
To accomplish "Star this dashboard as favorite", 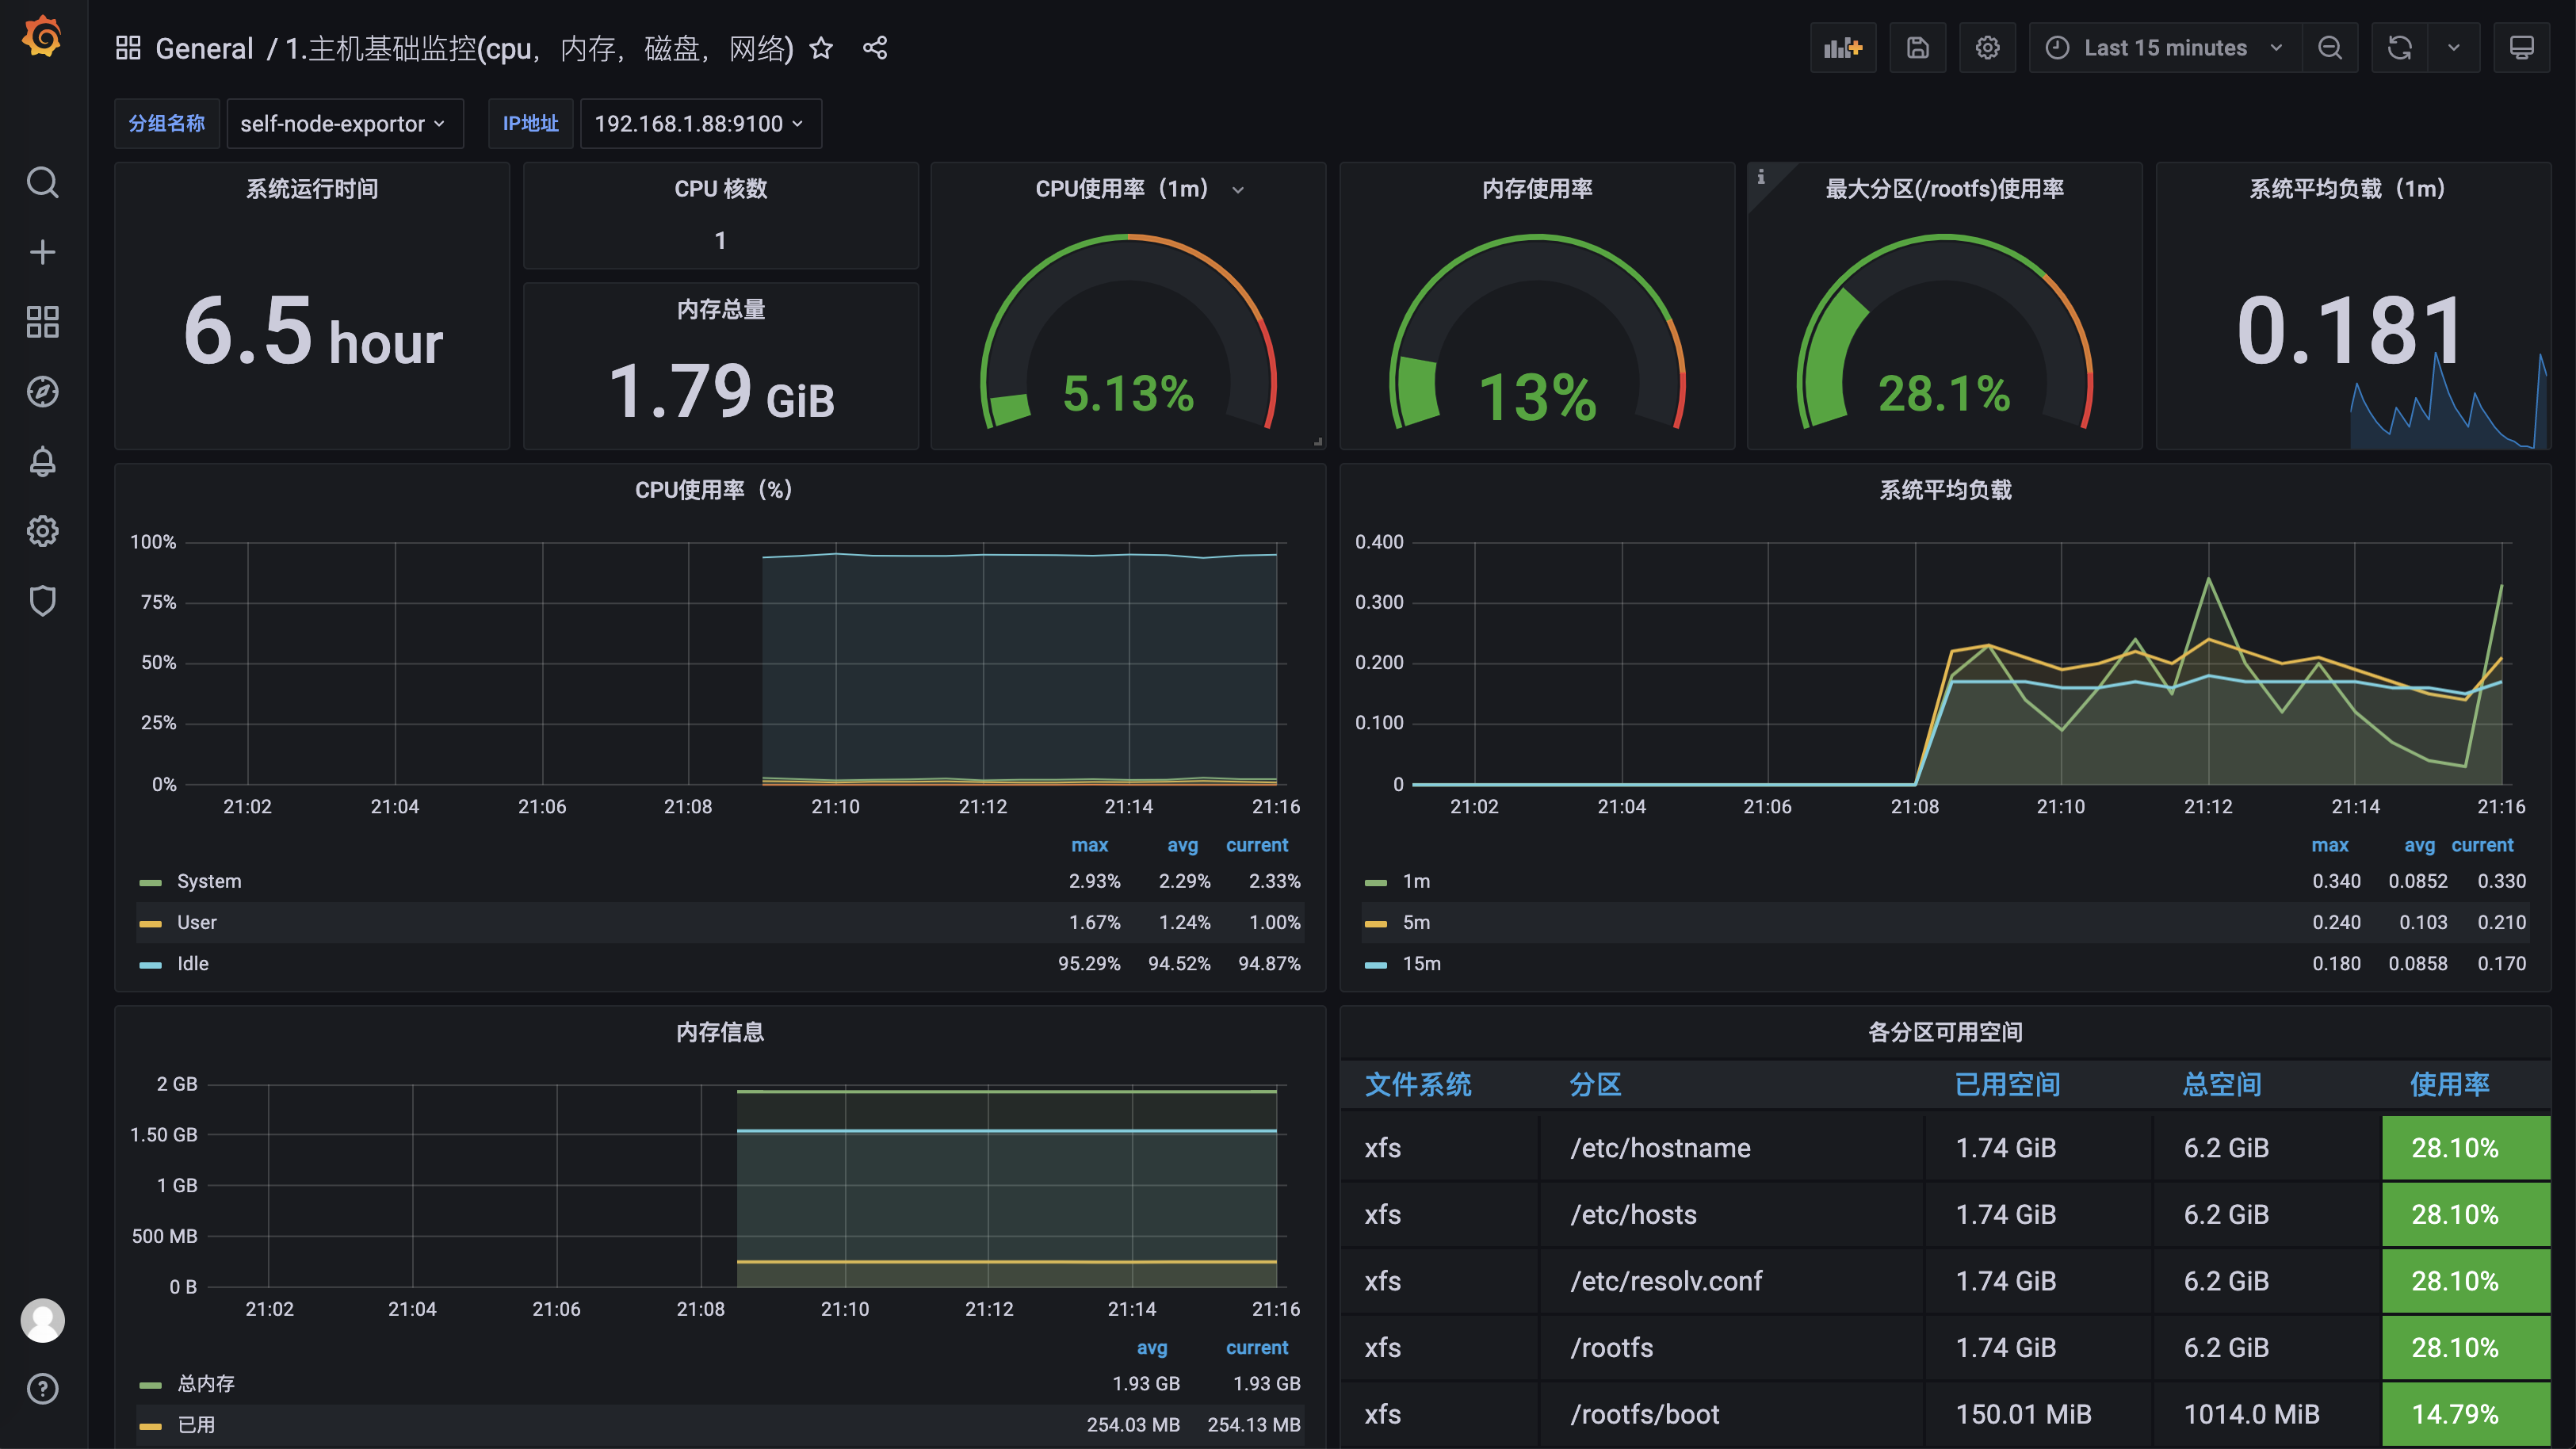I will [x=821, y=48].
